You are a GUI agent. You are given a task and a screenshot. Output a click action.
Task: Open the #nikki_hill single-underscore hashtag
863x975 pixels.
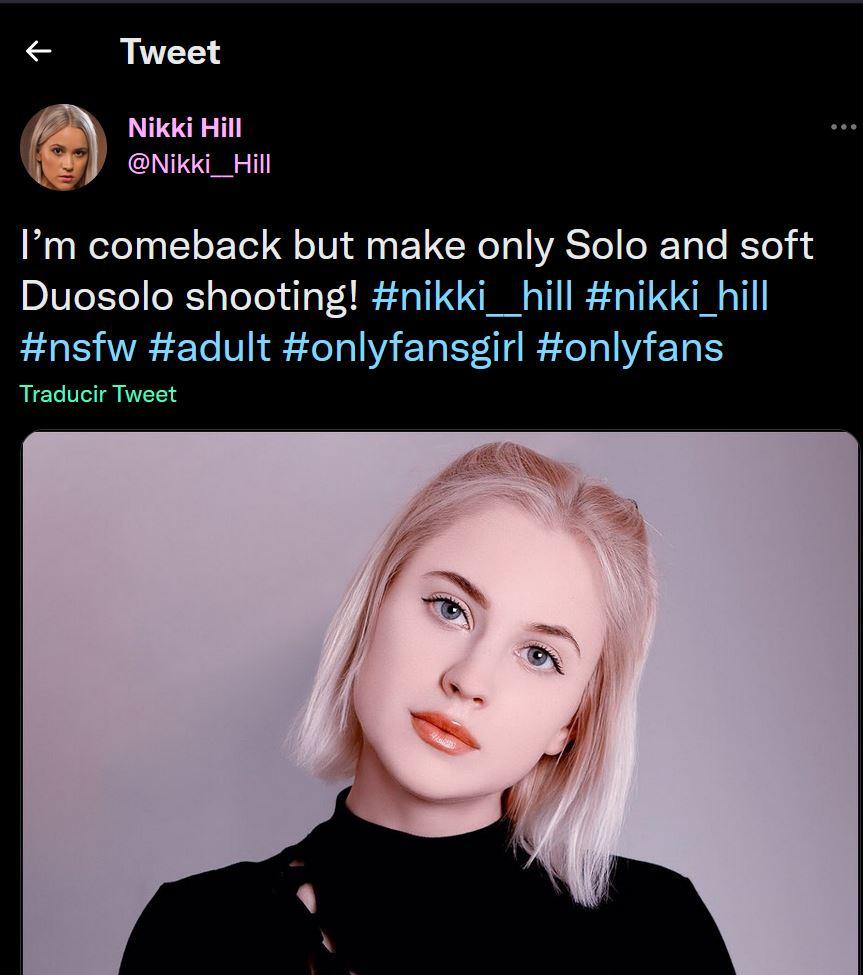pos(677,297)
